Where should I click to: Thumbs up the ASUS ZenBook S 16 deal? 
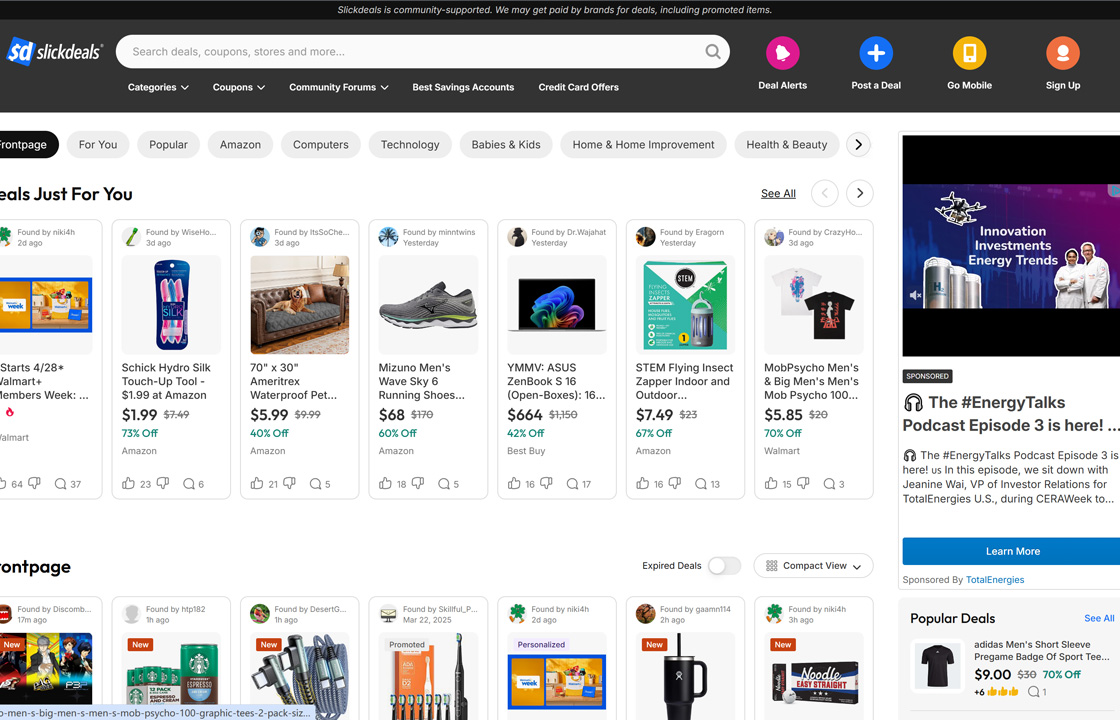pos(514,483)
